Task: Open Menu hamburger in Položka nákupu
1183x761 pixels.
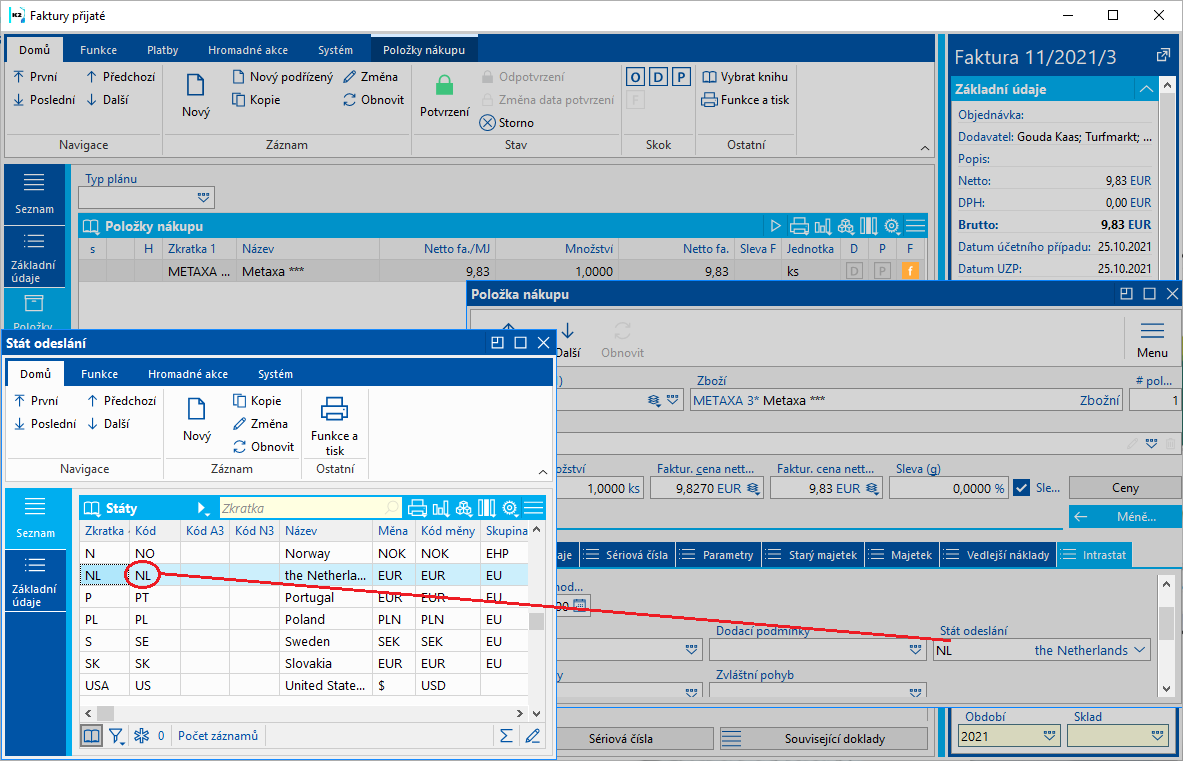Action: [x=1152, y=331]
